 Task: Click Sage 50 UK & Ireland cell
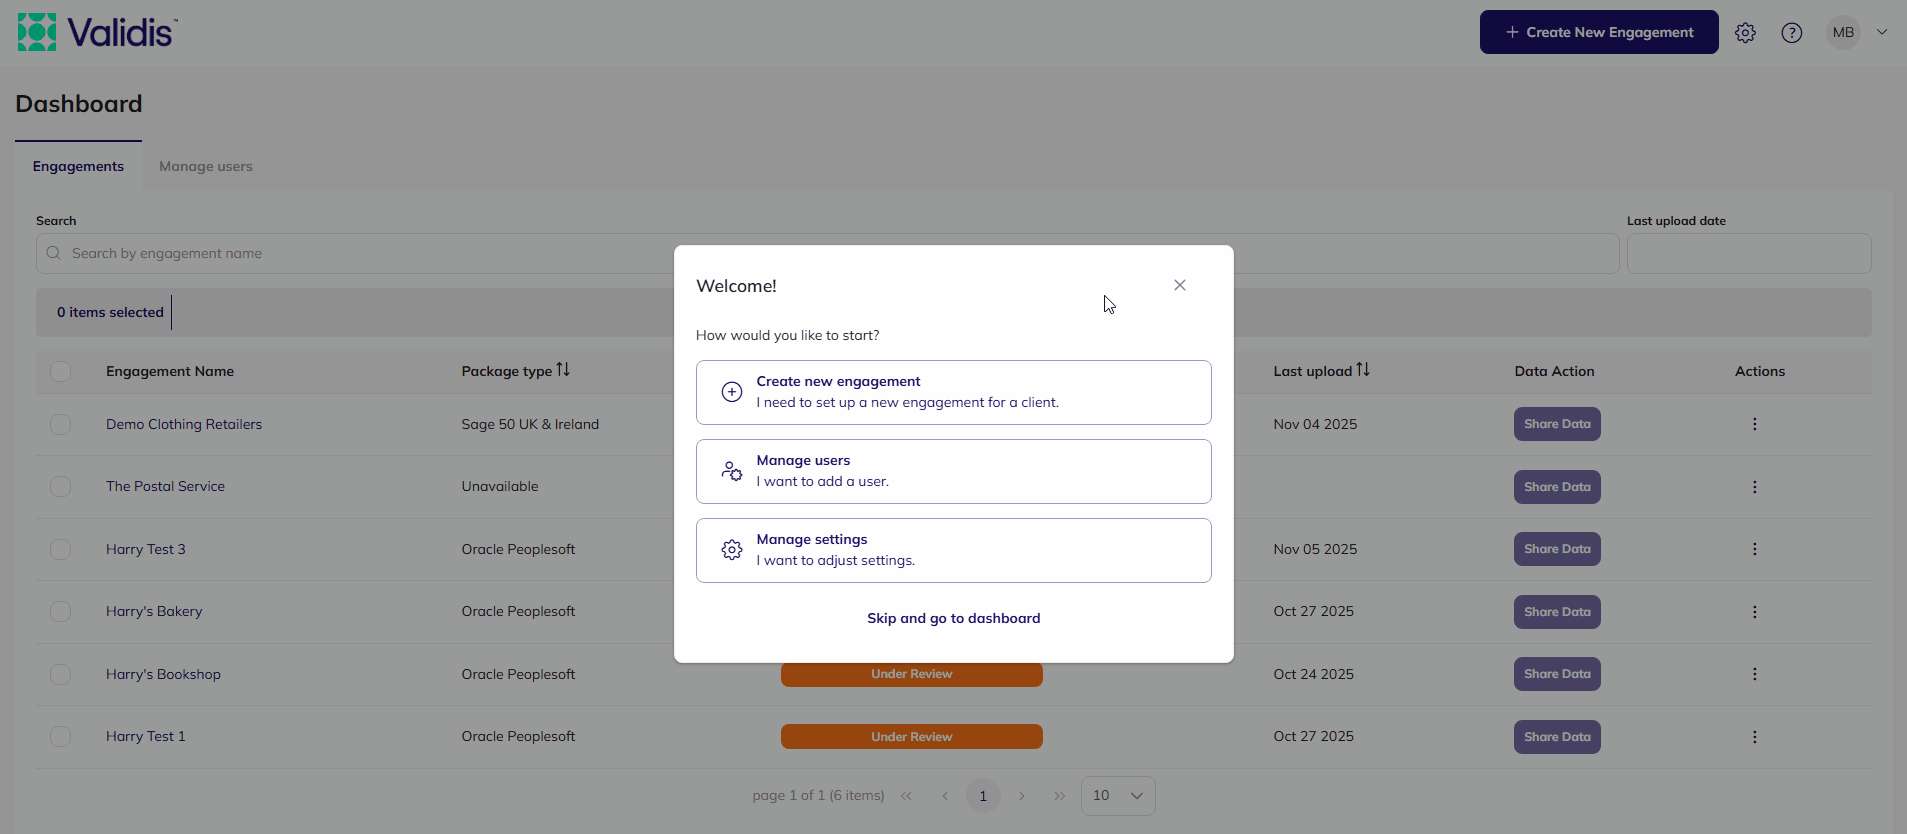(x=530, y=424)
